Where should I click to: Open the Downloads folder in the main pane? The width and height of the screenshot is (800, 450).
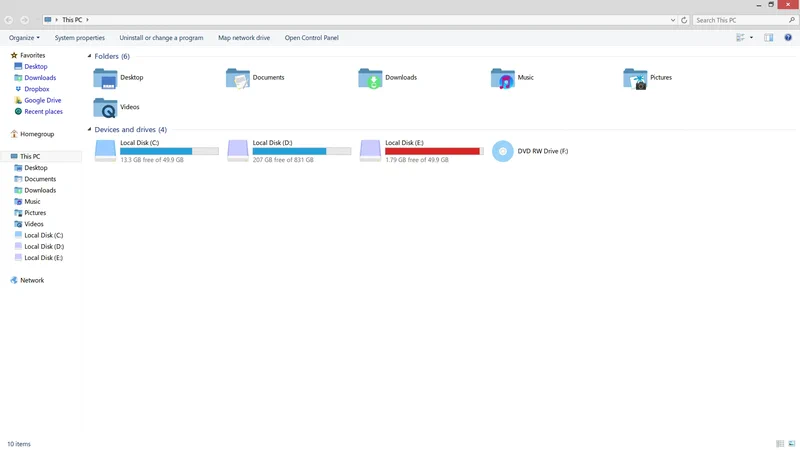[x=370, y=78]
